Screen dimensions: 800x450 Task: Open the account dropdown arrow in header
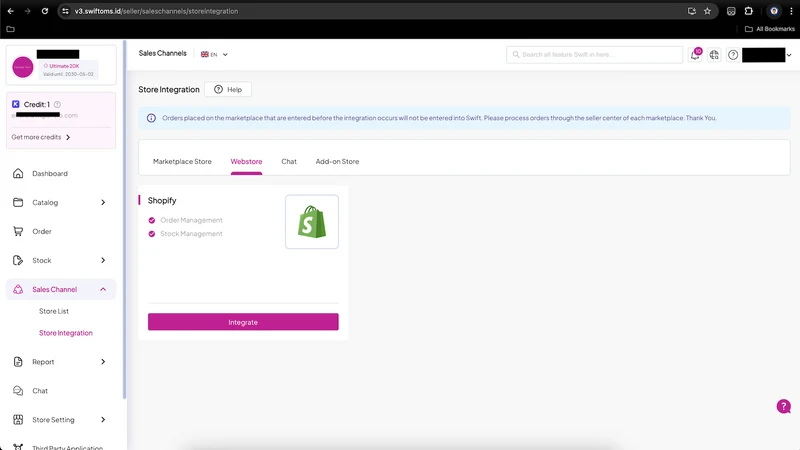pyautogui.click(x=789, y=55)
